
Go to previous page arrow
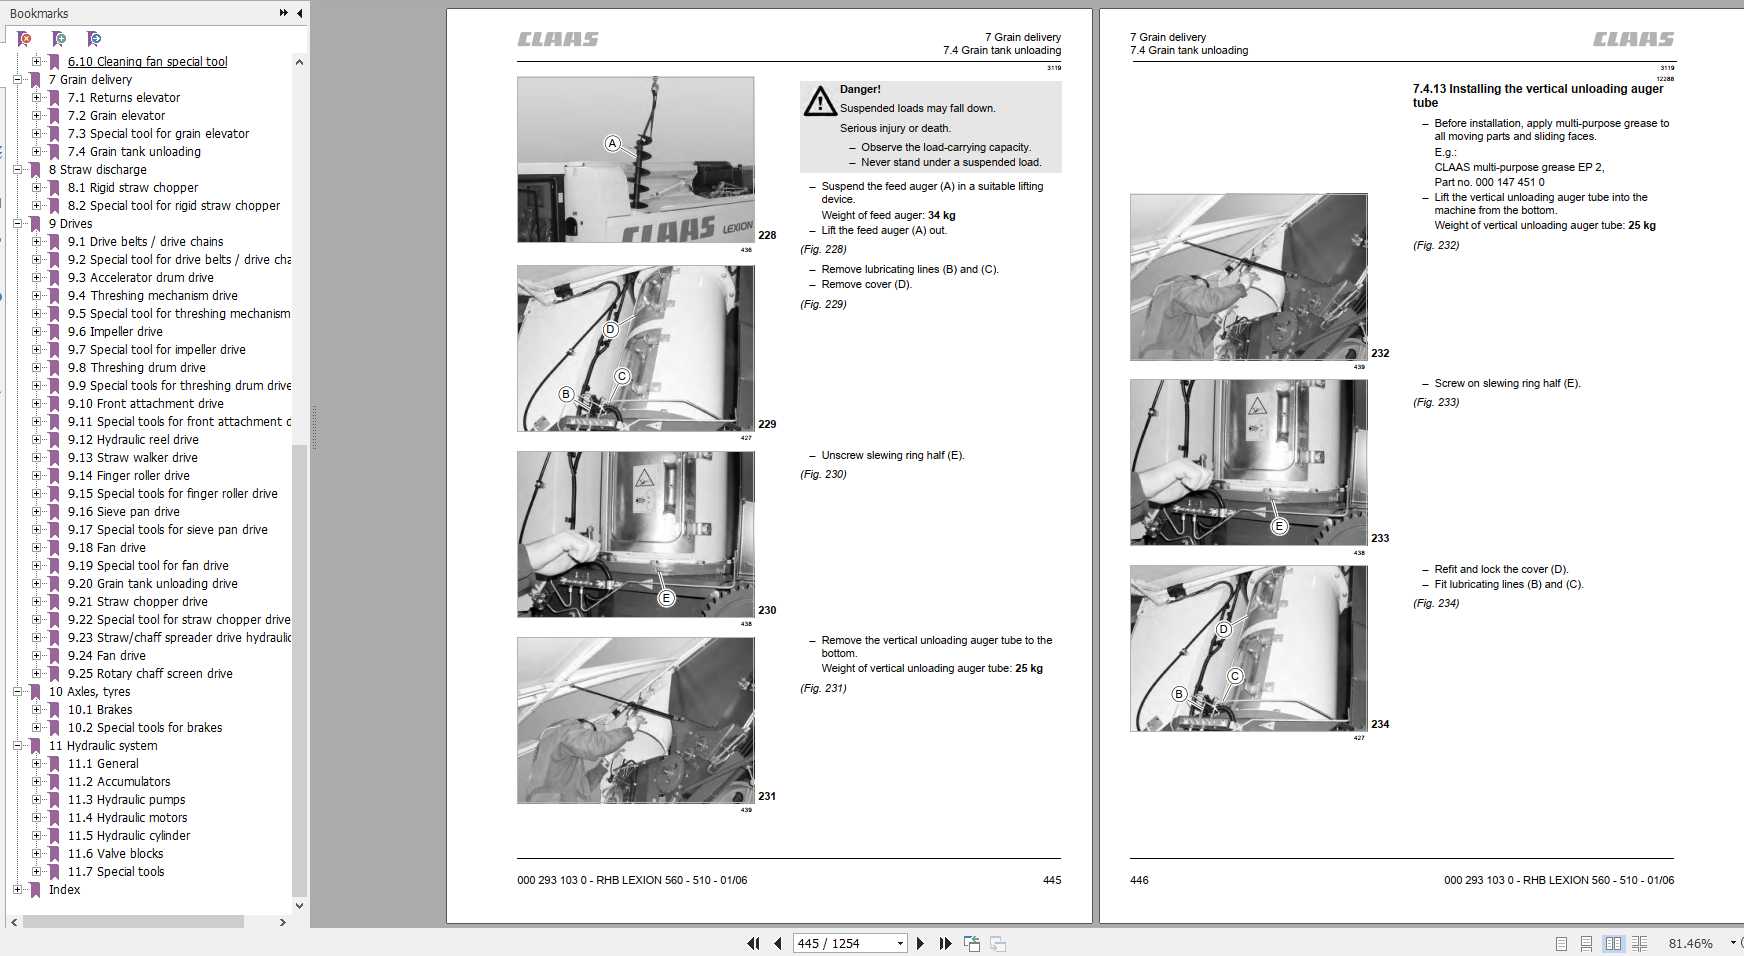click(777, 943)
